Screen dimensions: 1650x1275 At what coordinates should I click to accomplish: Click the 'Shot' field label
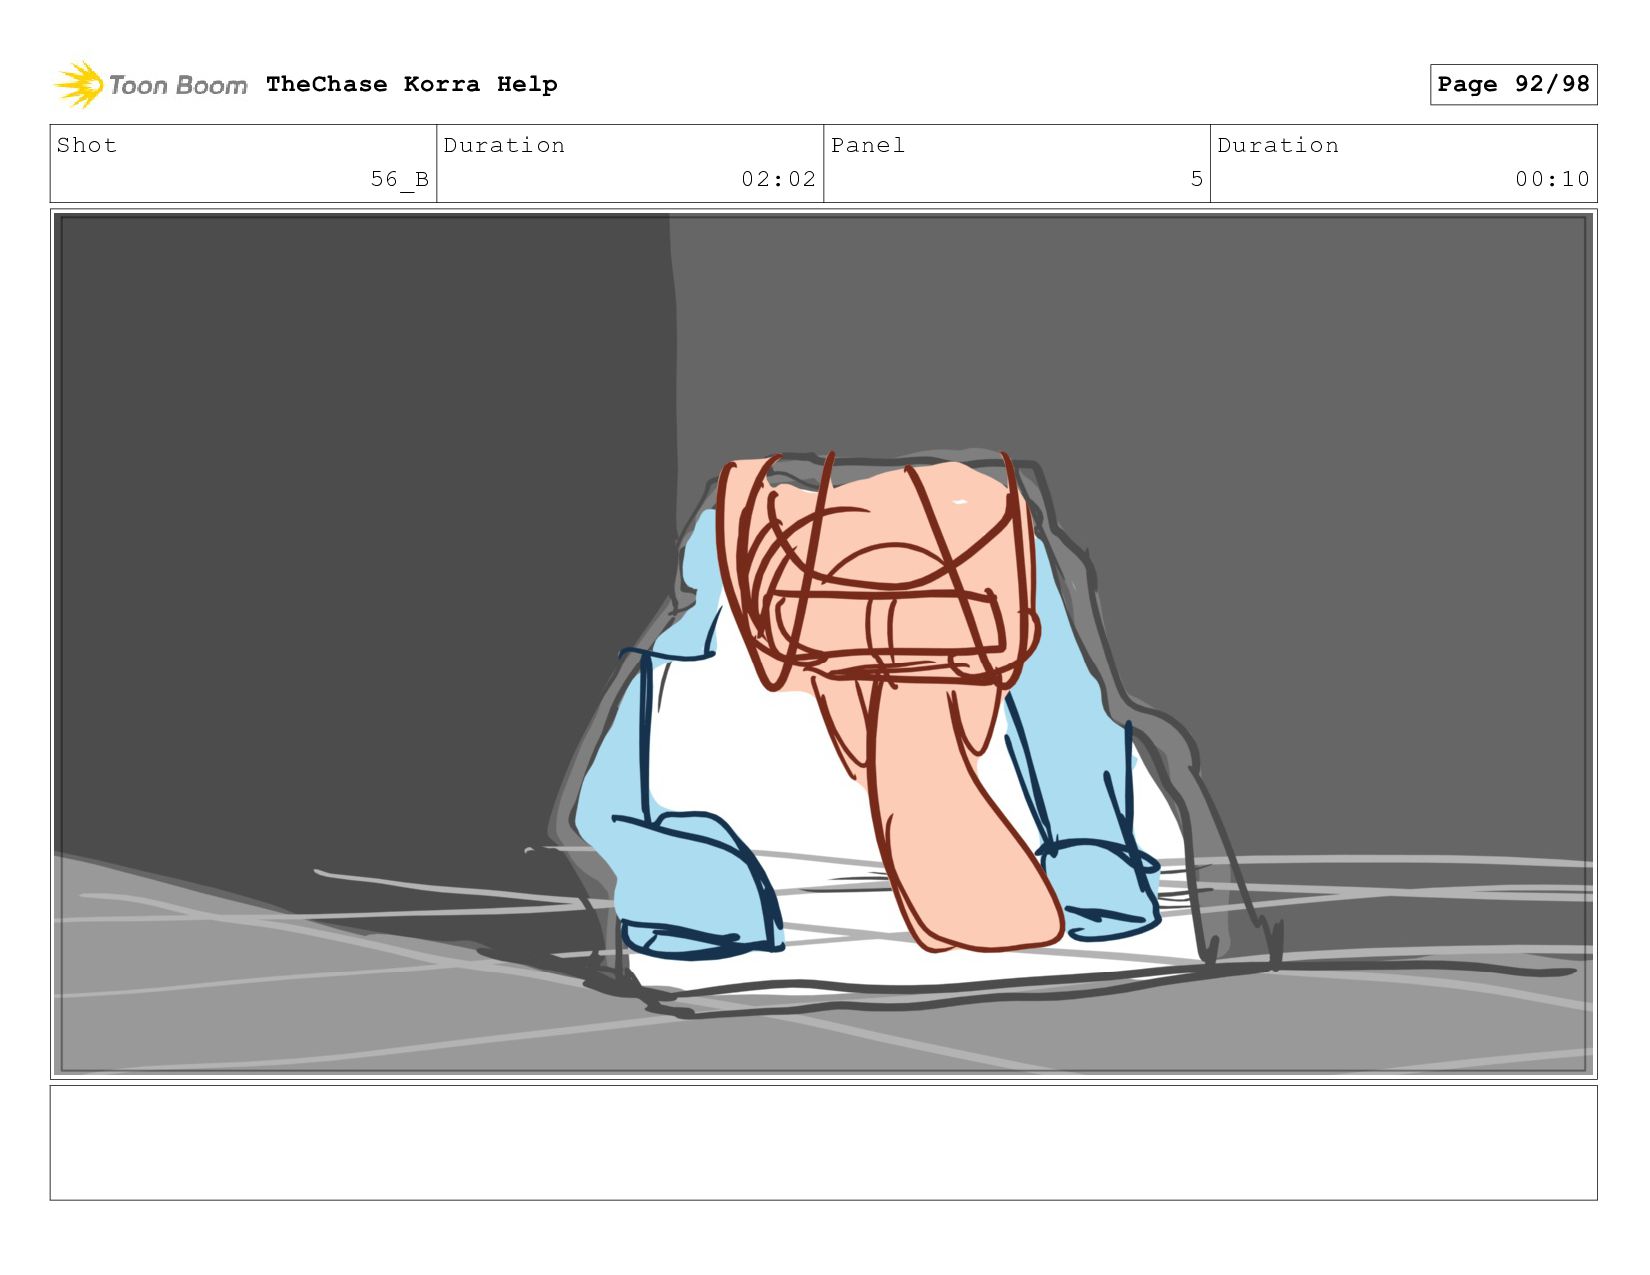point(87,145)
